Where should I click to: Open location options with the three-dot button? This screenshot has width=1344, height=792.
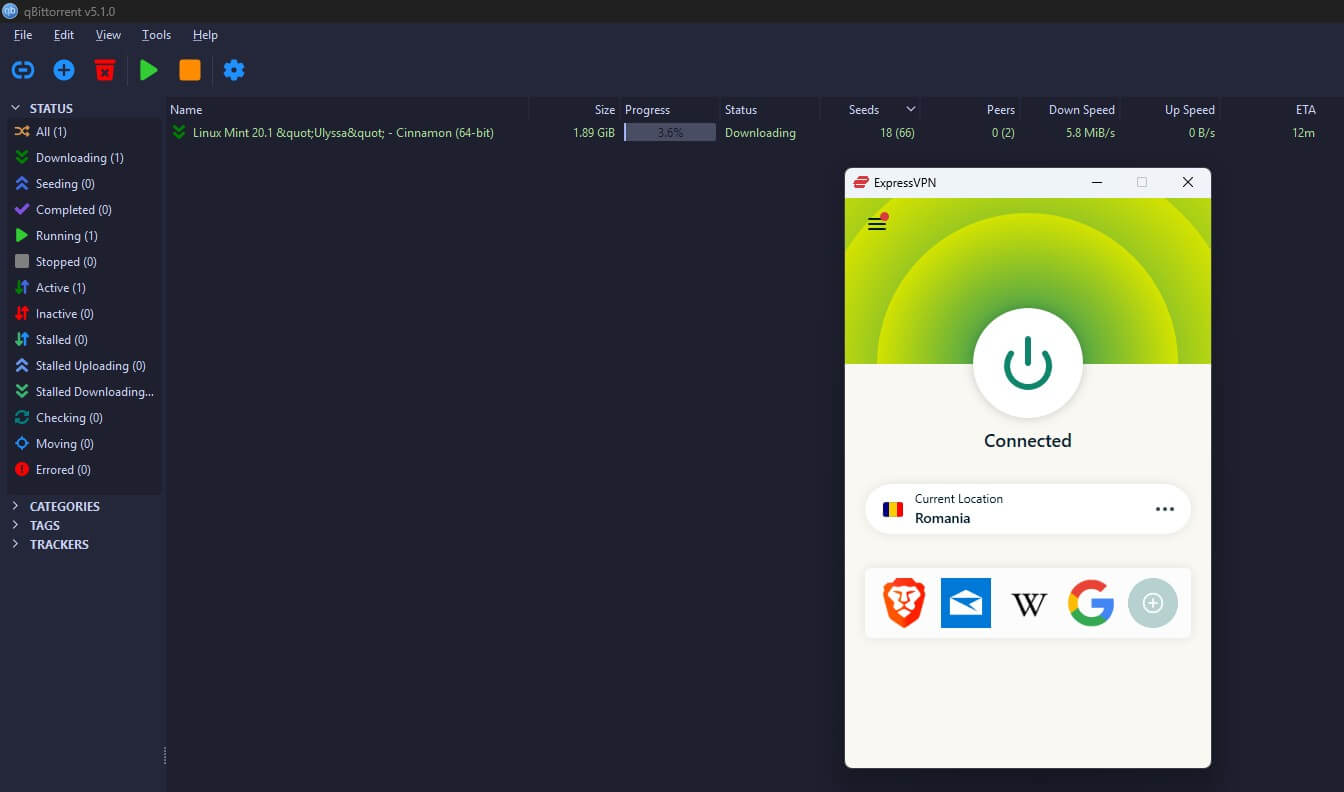point(1165,509)
